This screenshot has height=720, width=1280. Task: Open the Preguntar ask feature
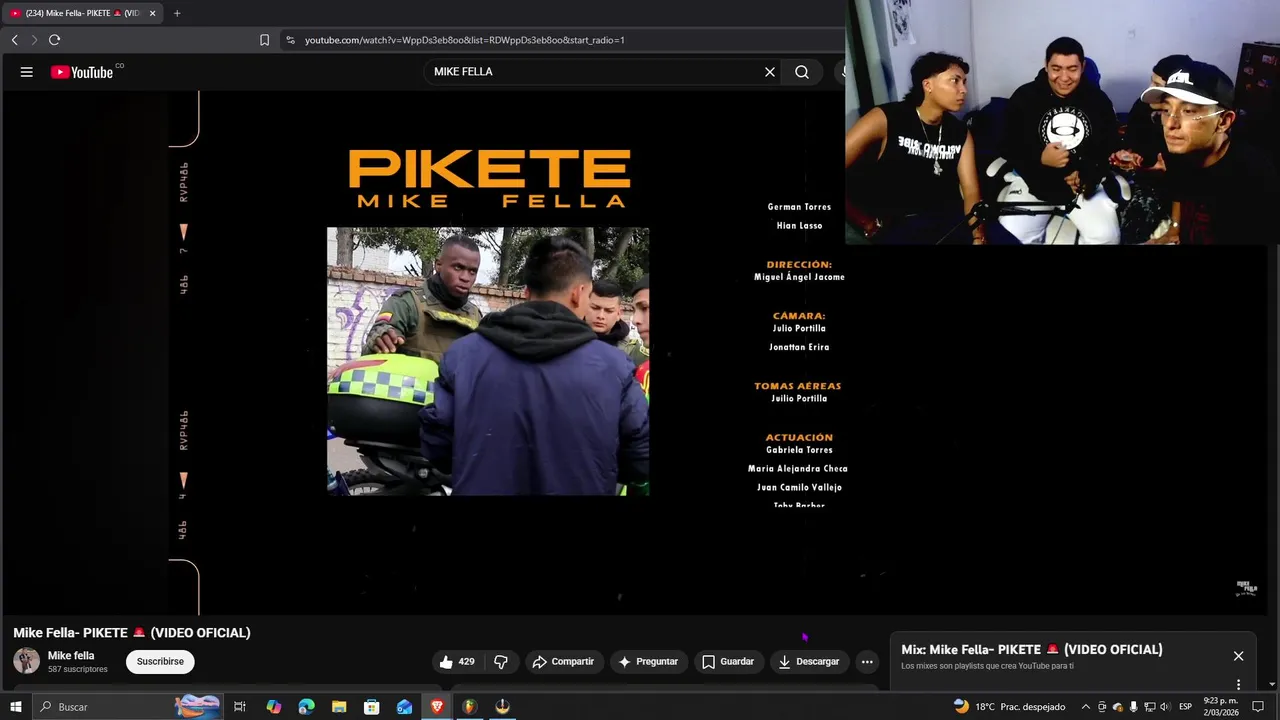click(648, 661)
